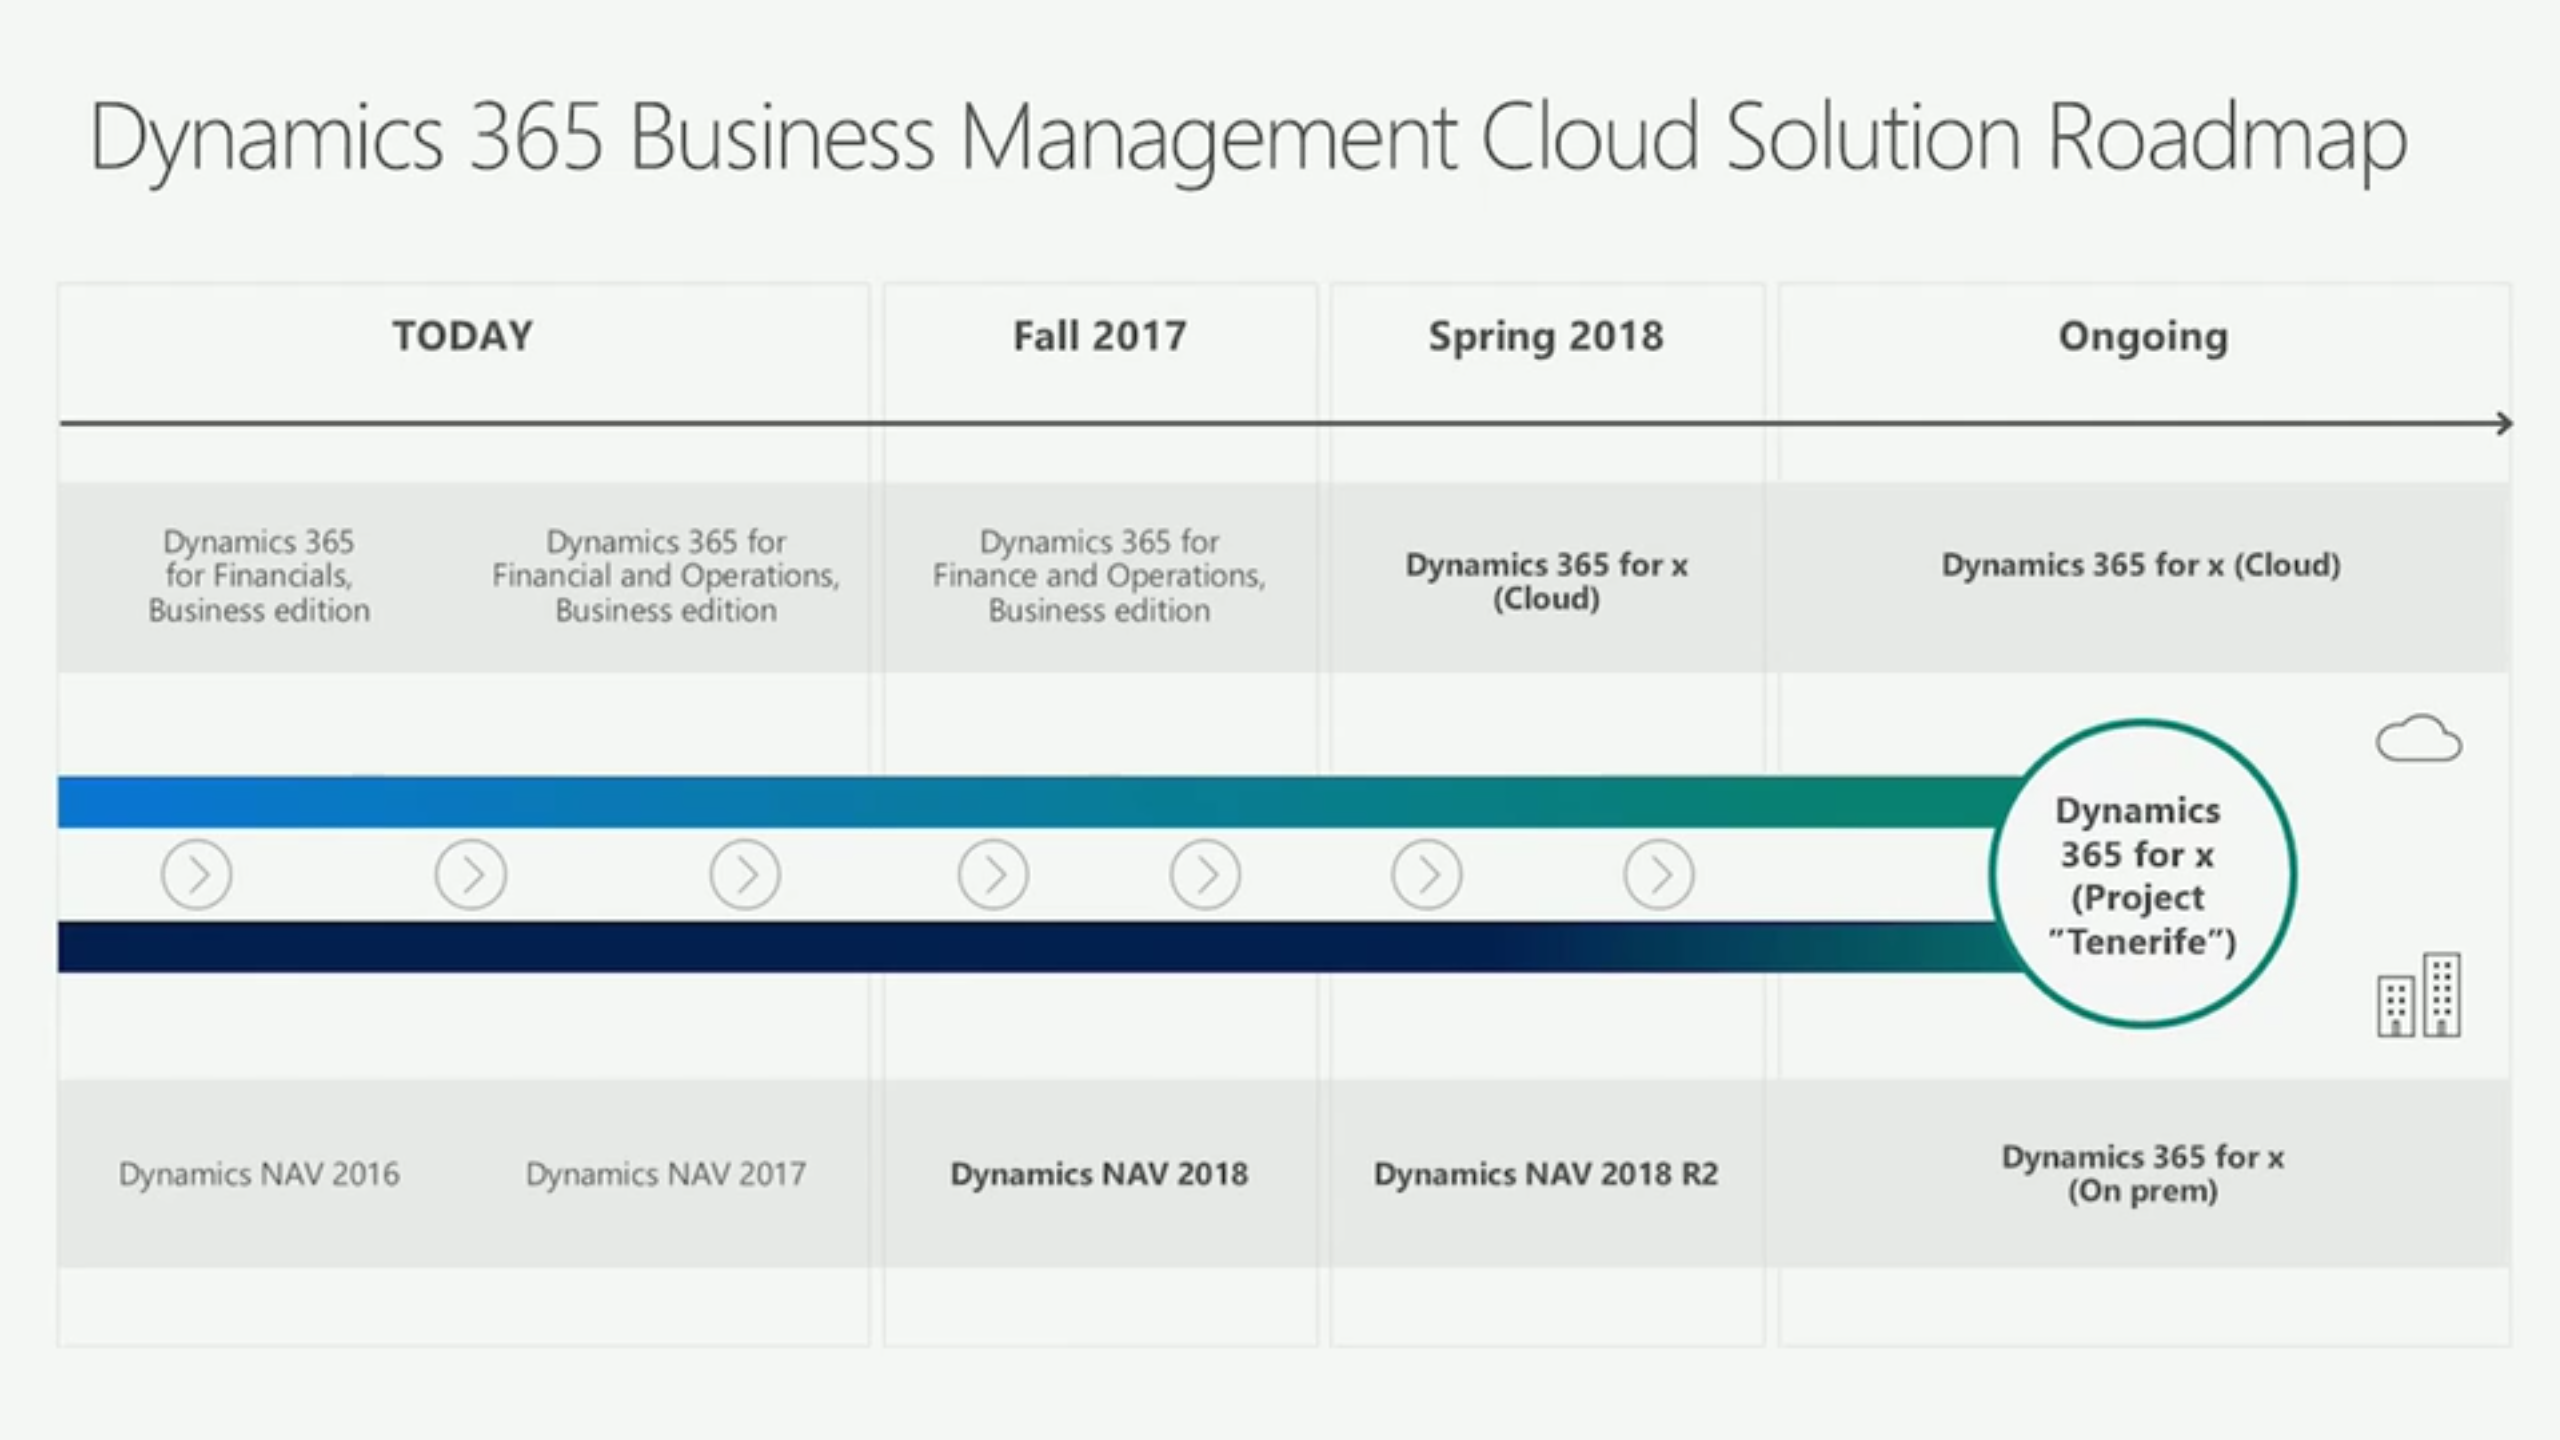The image size is (2560, 1440).
Task: Click the Dynamics NAV 2018 R2 label
Action: pyautogui.click(x=1546, y=1174)
